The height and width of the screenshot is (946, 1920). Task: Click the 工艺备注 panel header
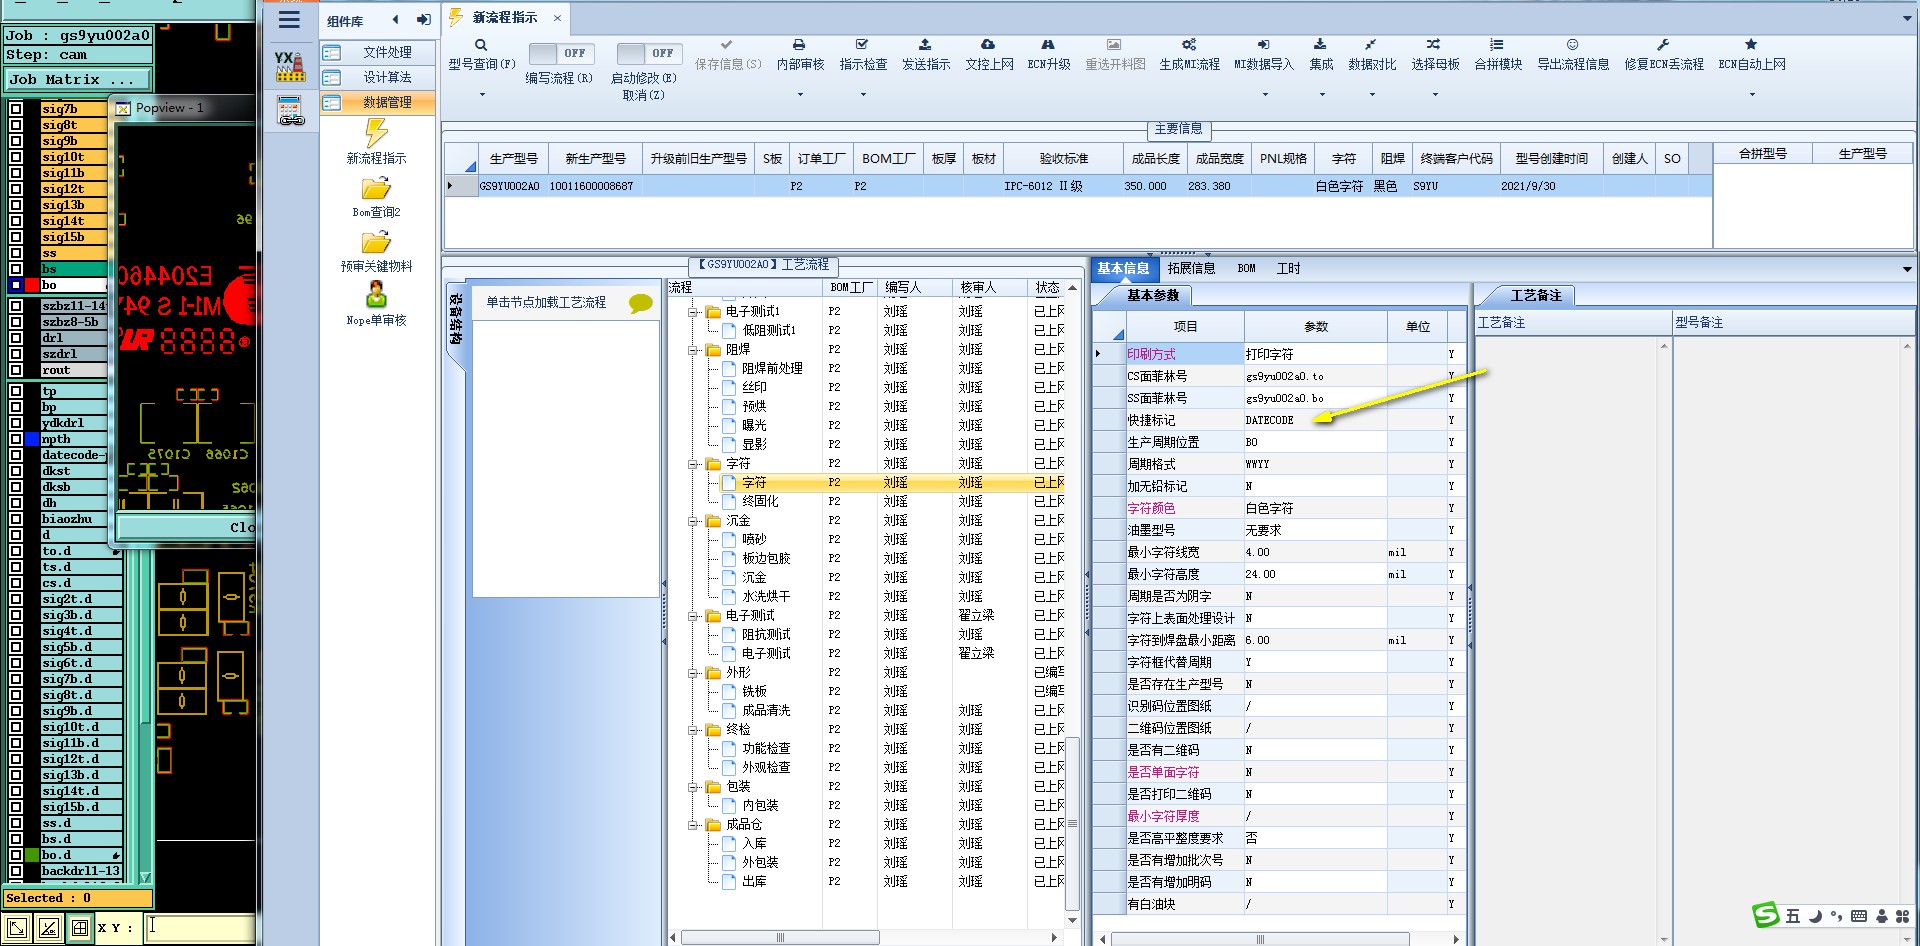pyautogui.click(x=1536, y=295)
